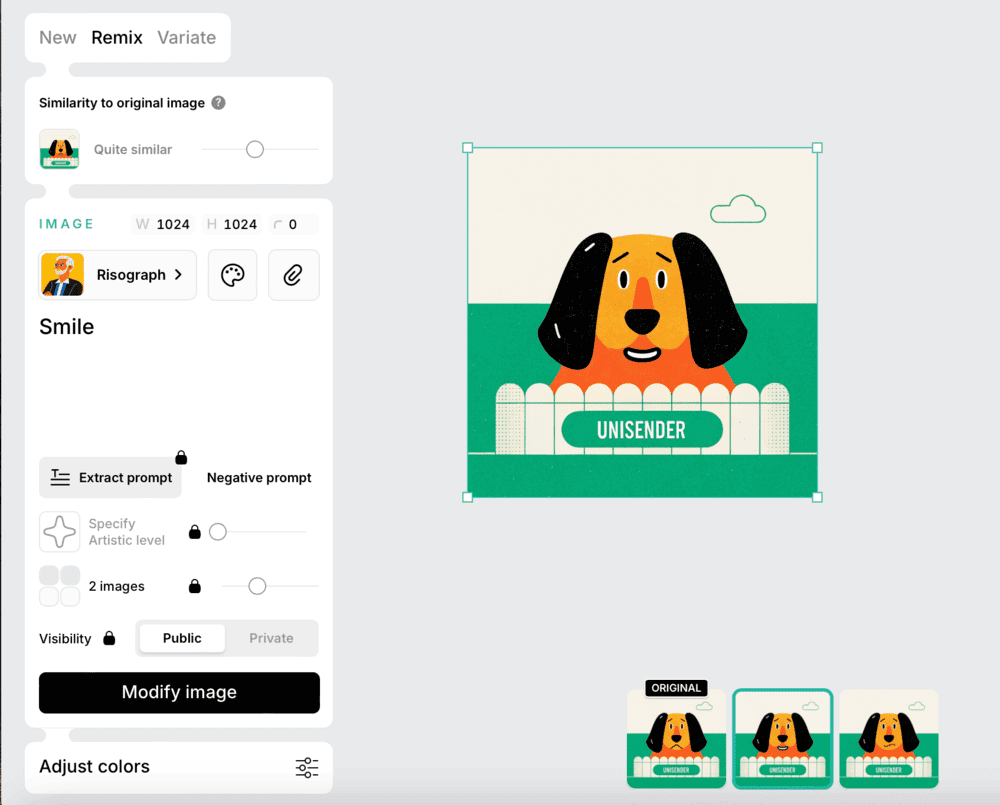Screen dimensions: 1000x805
Task: Click the 2 images label
Action: click(x=116, y=586)
